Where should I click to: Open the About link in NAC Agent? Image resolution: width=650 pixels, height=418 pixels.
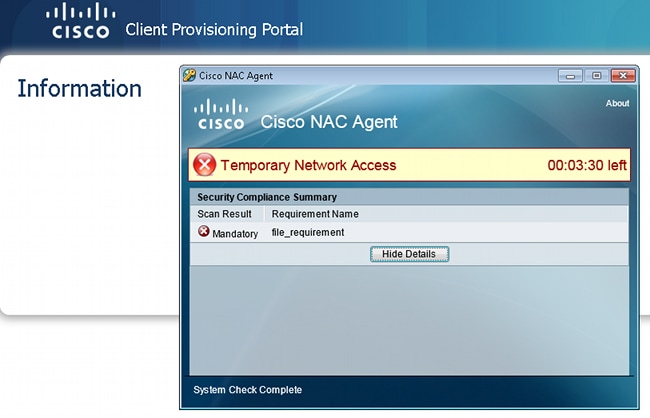tap(617, 103)
